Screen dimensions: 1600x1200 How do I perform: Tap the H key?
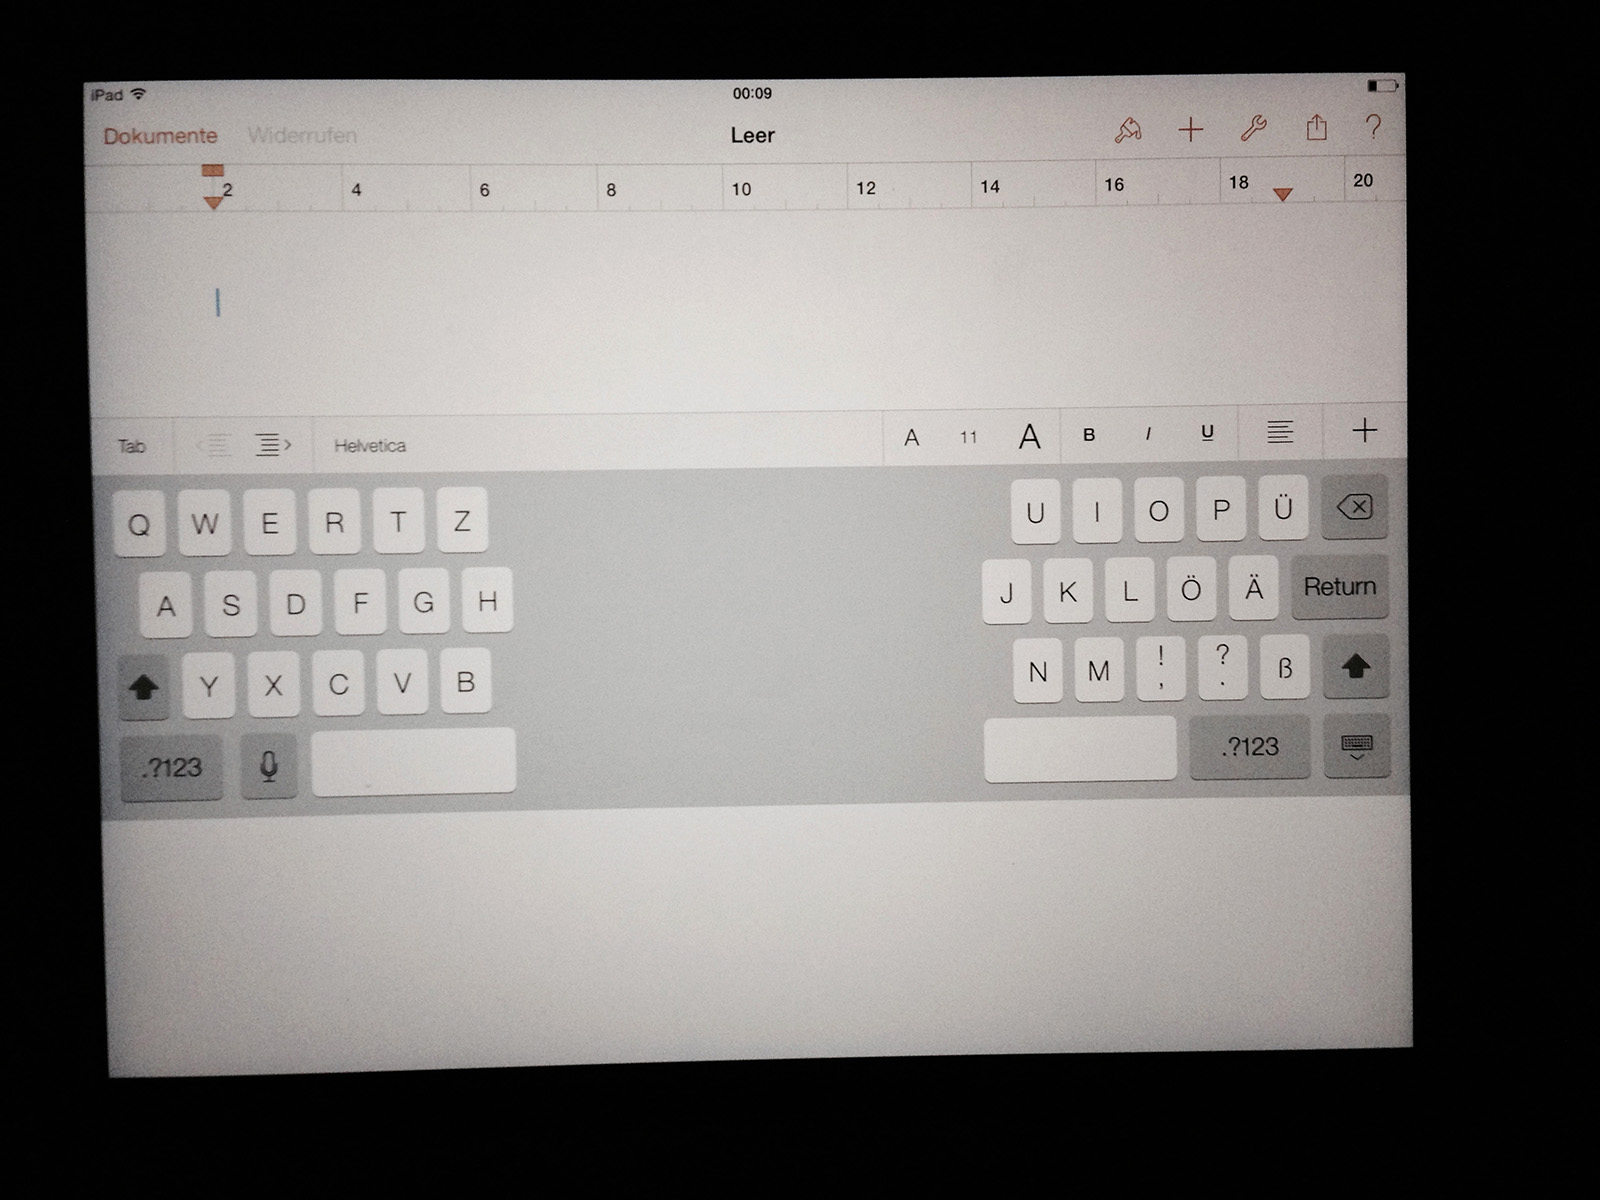487,600
